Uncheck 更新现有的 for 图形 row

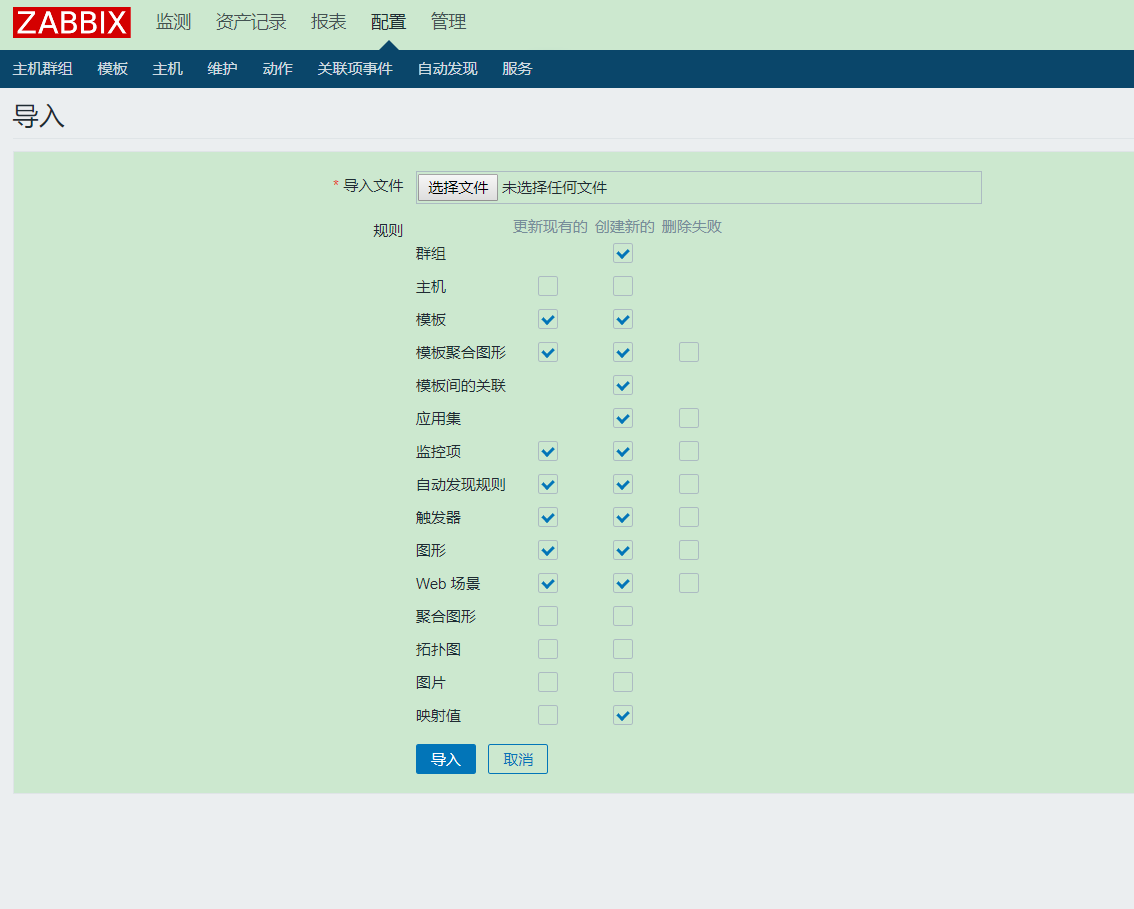[x=548, y=550]
